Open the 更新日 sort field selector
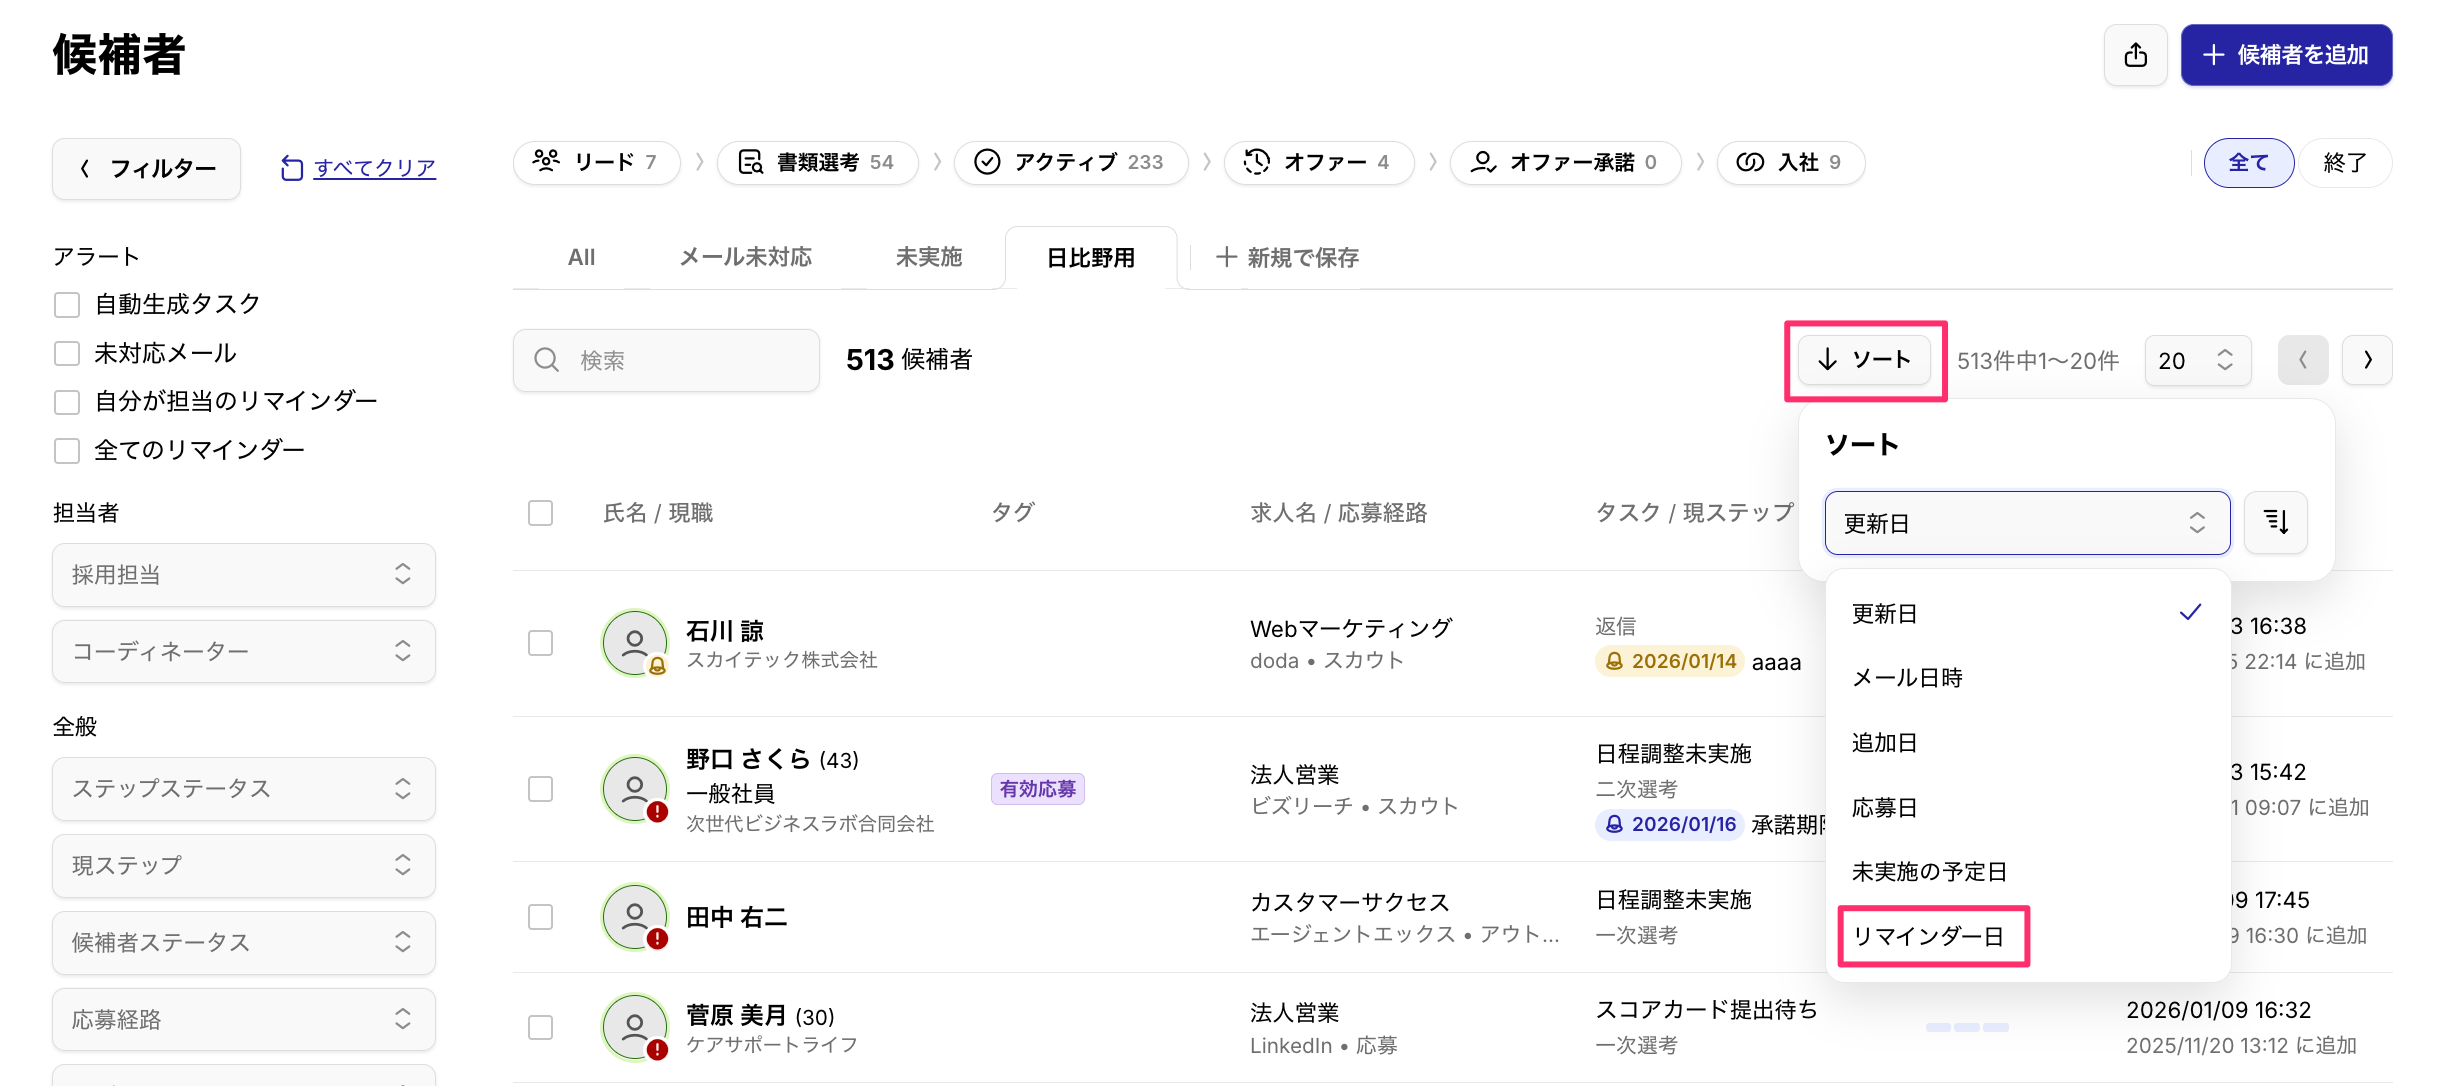The image size is (2446, 1086). (2026, 522)
